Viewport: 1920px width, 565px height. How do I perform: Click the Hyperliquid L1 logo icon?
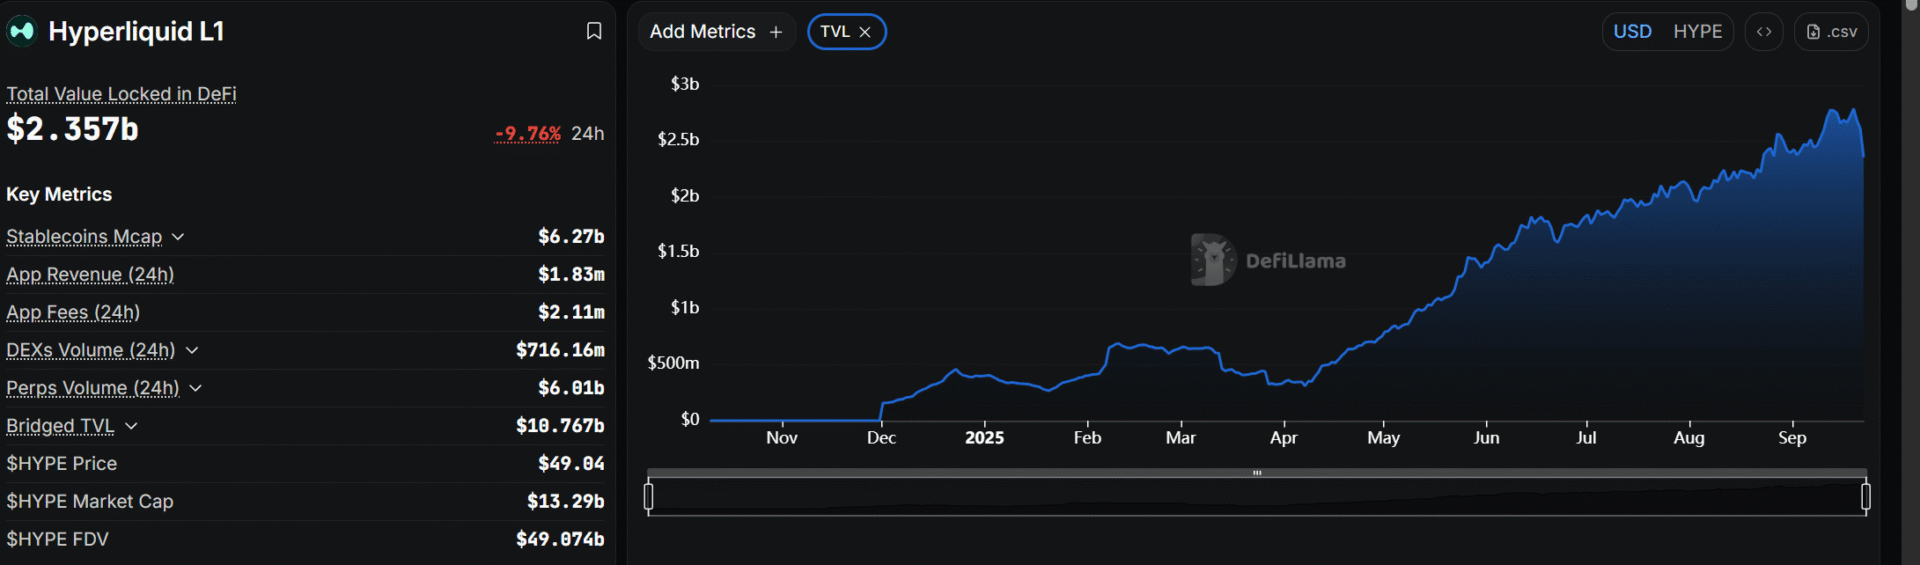coord(21,31)
